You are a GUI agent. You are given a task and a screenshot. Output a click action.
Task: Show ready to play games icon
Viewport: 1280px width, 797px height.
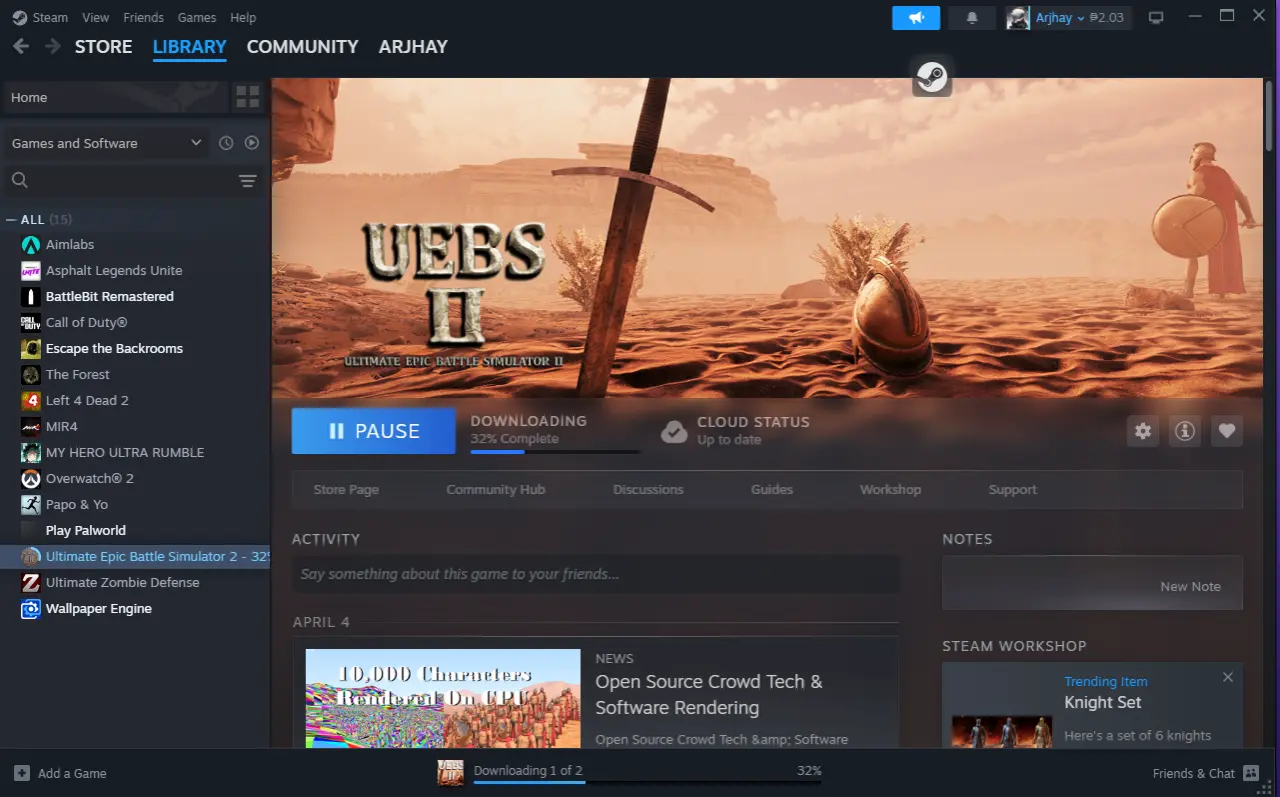point(252,143)
